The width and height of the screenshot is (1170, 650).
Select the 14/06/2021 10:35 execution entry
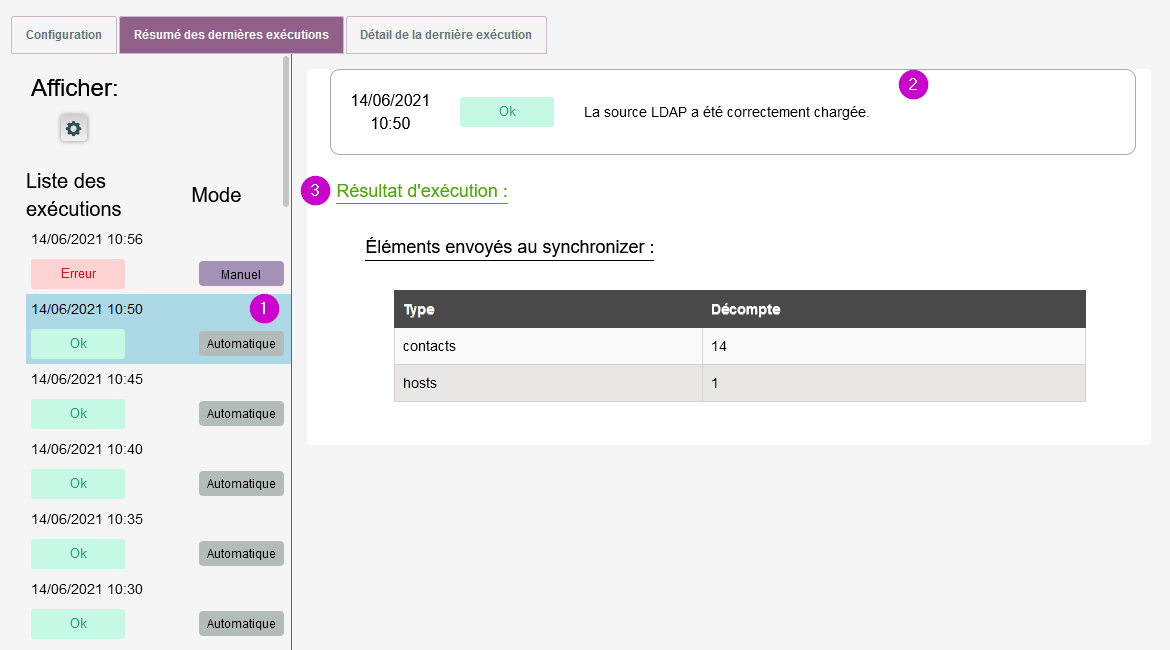pos(87,519)
